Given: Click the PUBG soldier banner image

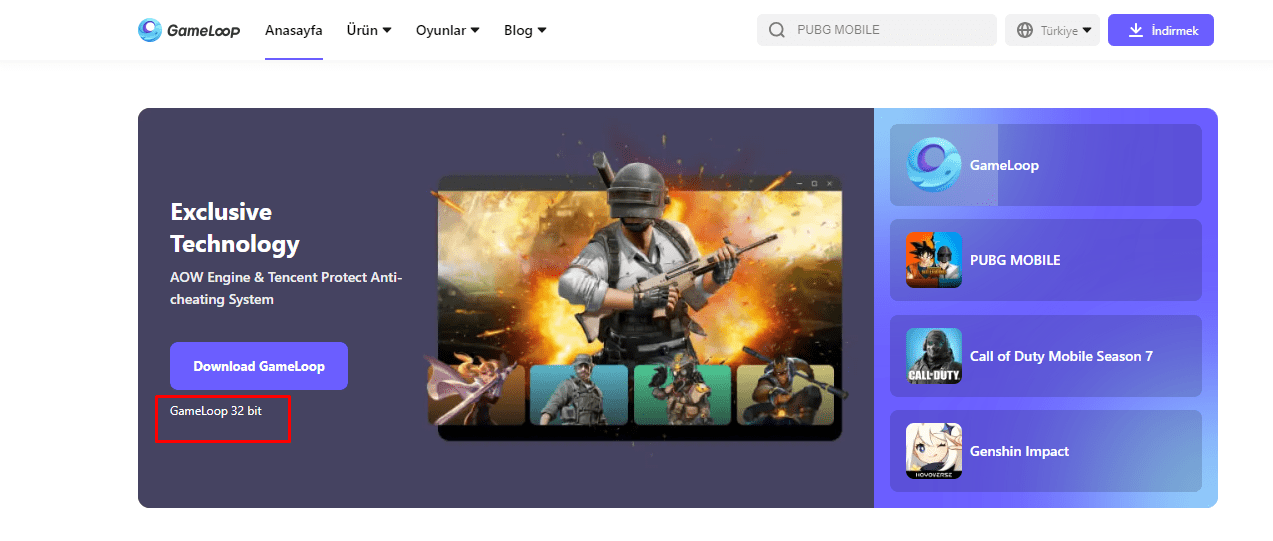Looking at the screenshot, I should click(640, 270).
